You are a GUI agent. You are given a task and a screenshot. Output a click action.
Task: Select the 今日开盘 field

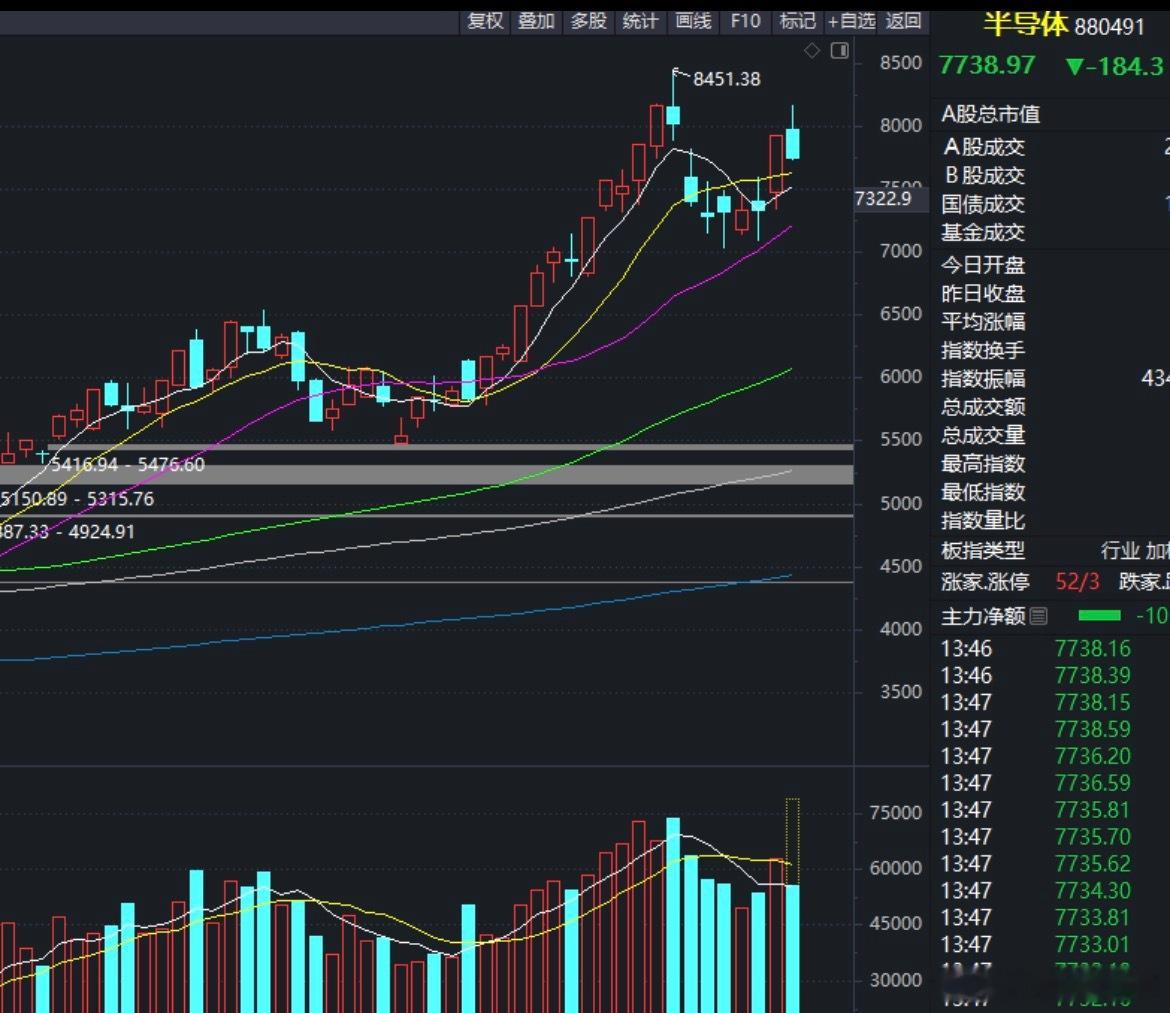click(1051, 265)
